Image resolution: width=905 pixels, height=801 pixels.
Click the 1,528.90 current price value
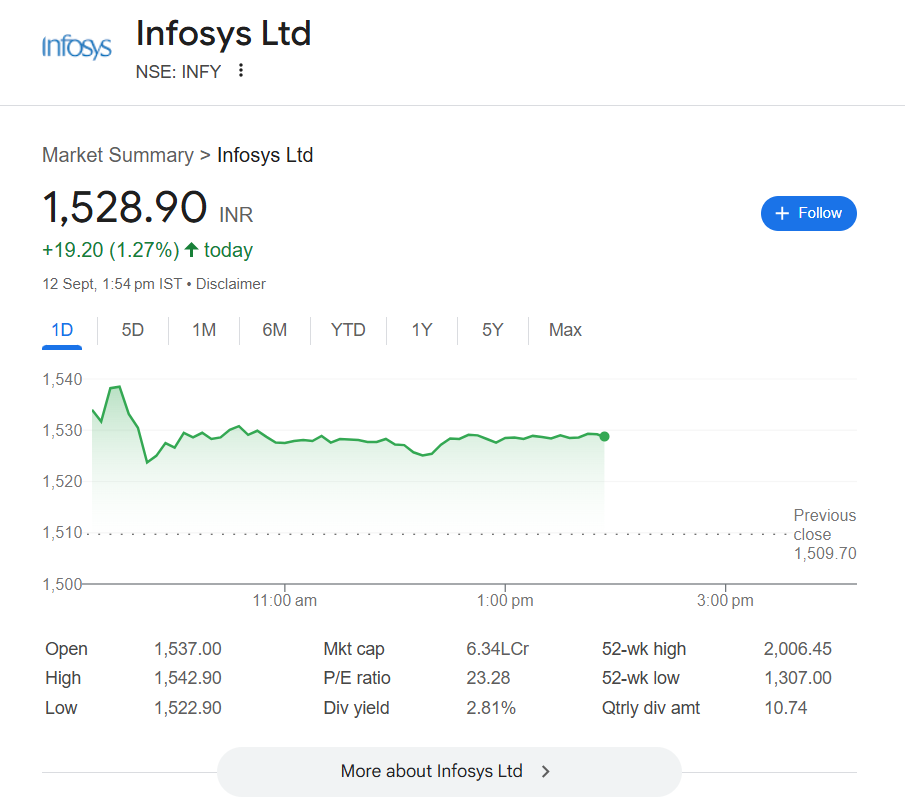124,208
